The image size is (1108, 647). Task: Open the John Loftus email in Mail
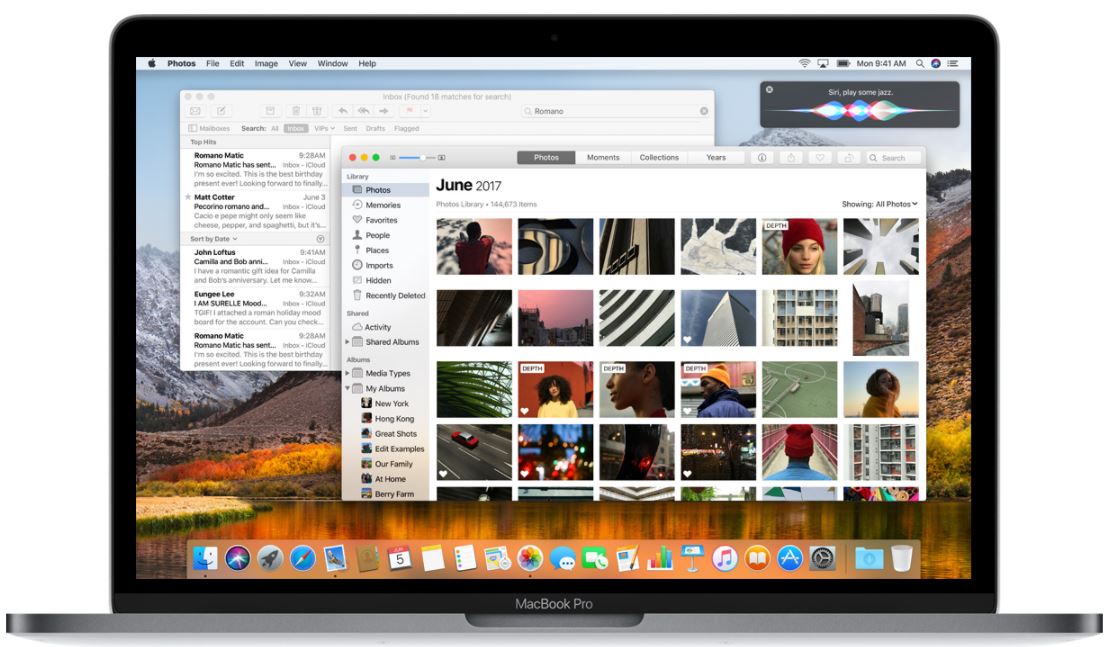pyautogui.click(x=256, y=266)
